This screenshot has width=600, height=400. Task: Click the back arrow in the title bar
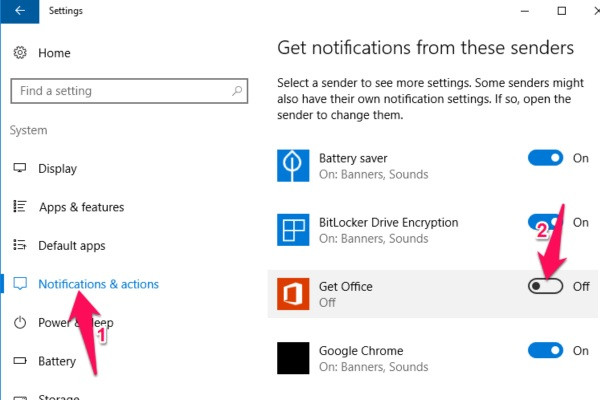tap(20, 11)
